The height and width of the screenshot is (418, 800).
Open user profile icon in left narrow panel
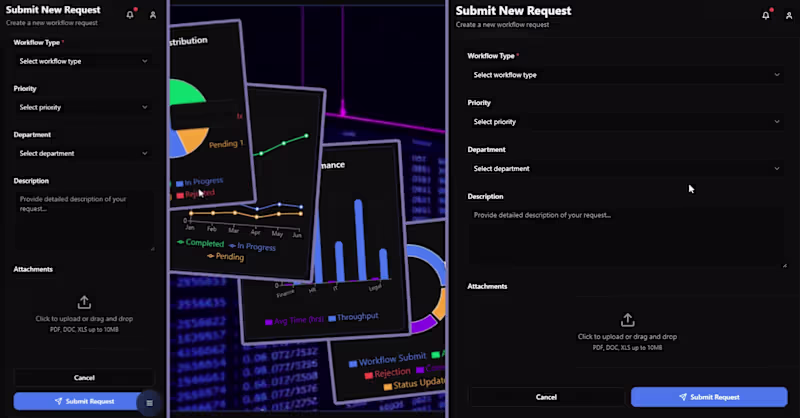pos(153,15)
